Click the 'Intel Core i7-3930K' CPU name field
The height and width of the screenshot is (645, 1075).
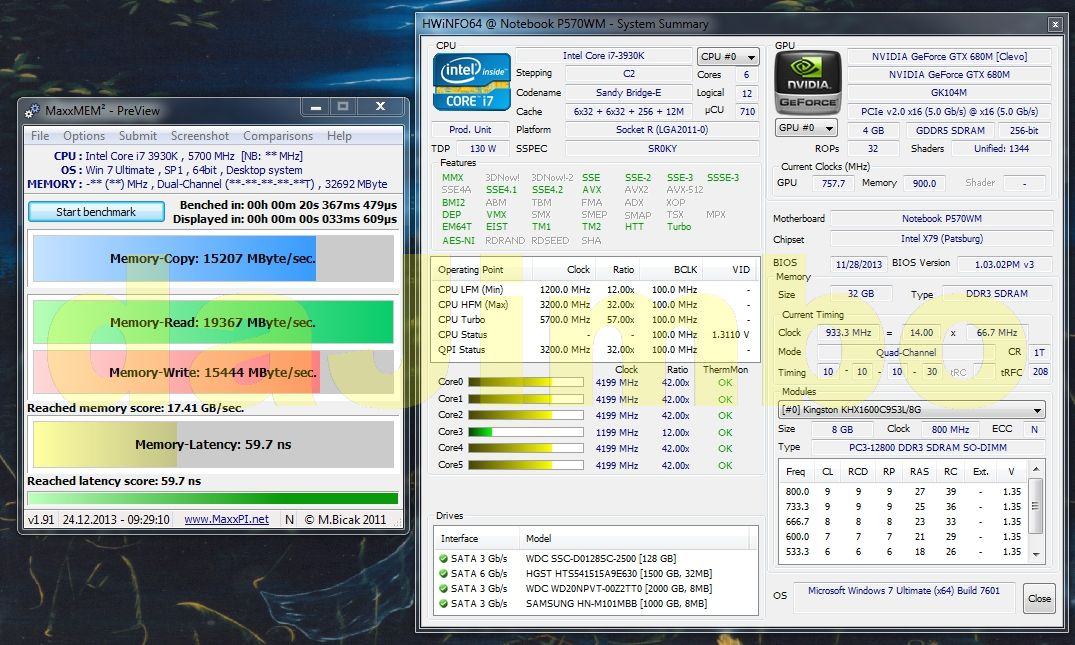click(x=603, y=56)
